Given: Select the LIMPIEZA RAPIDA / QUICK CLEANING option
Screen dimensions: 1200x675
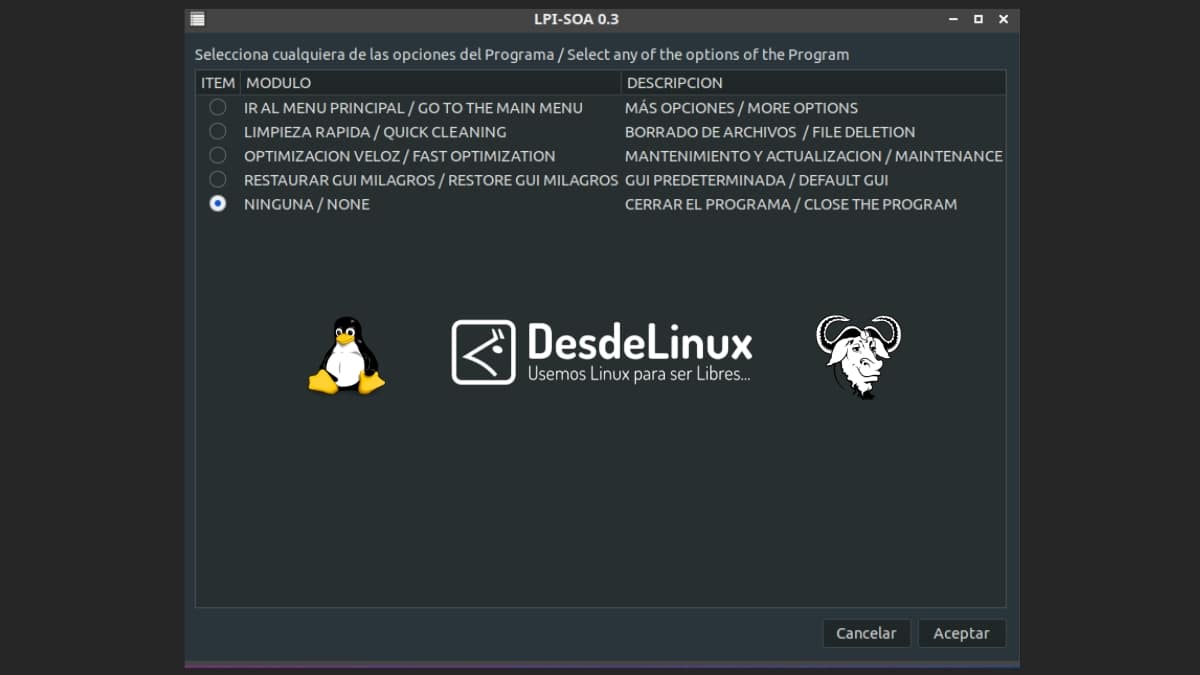Looking at the screenshot, I should (218, 131).
